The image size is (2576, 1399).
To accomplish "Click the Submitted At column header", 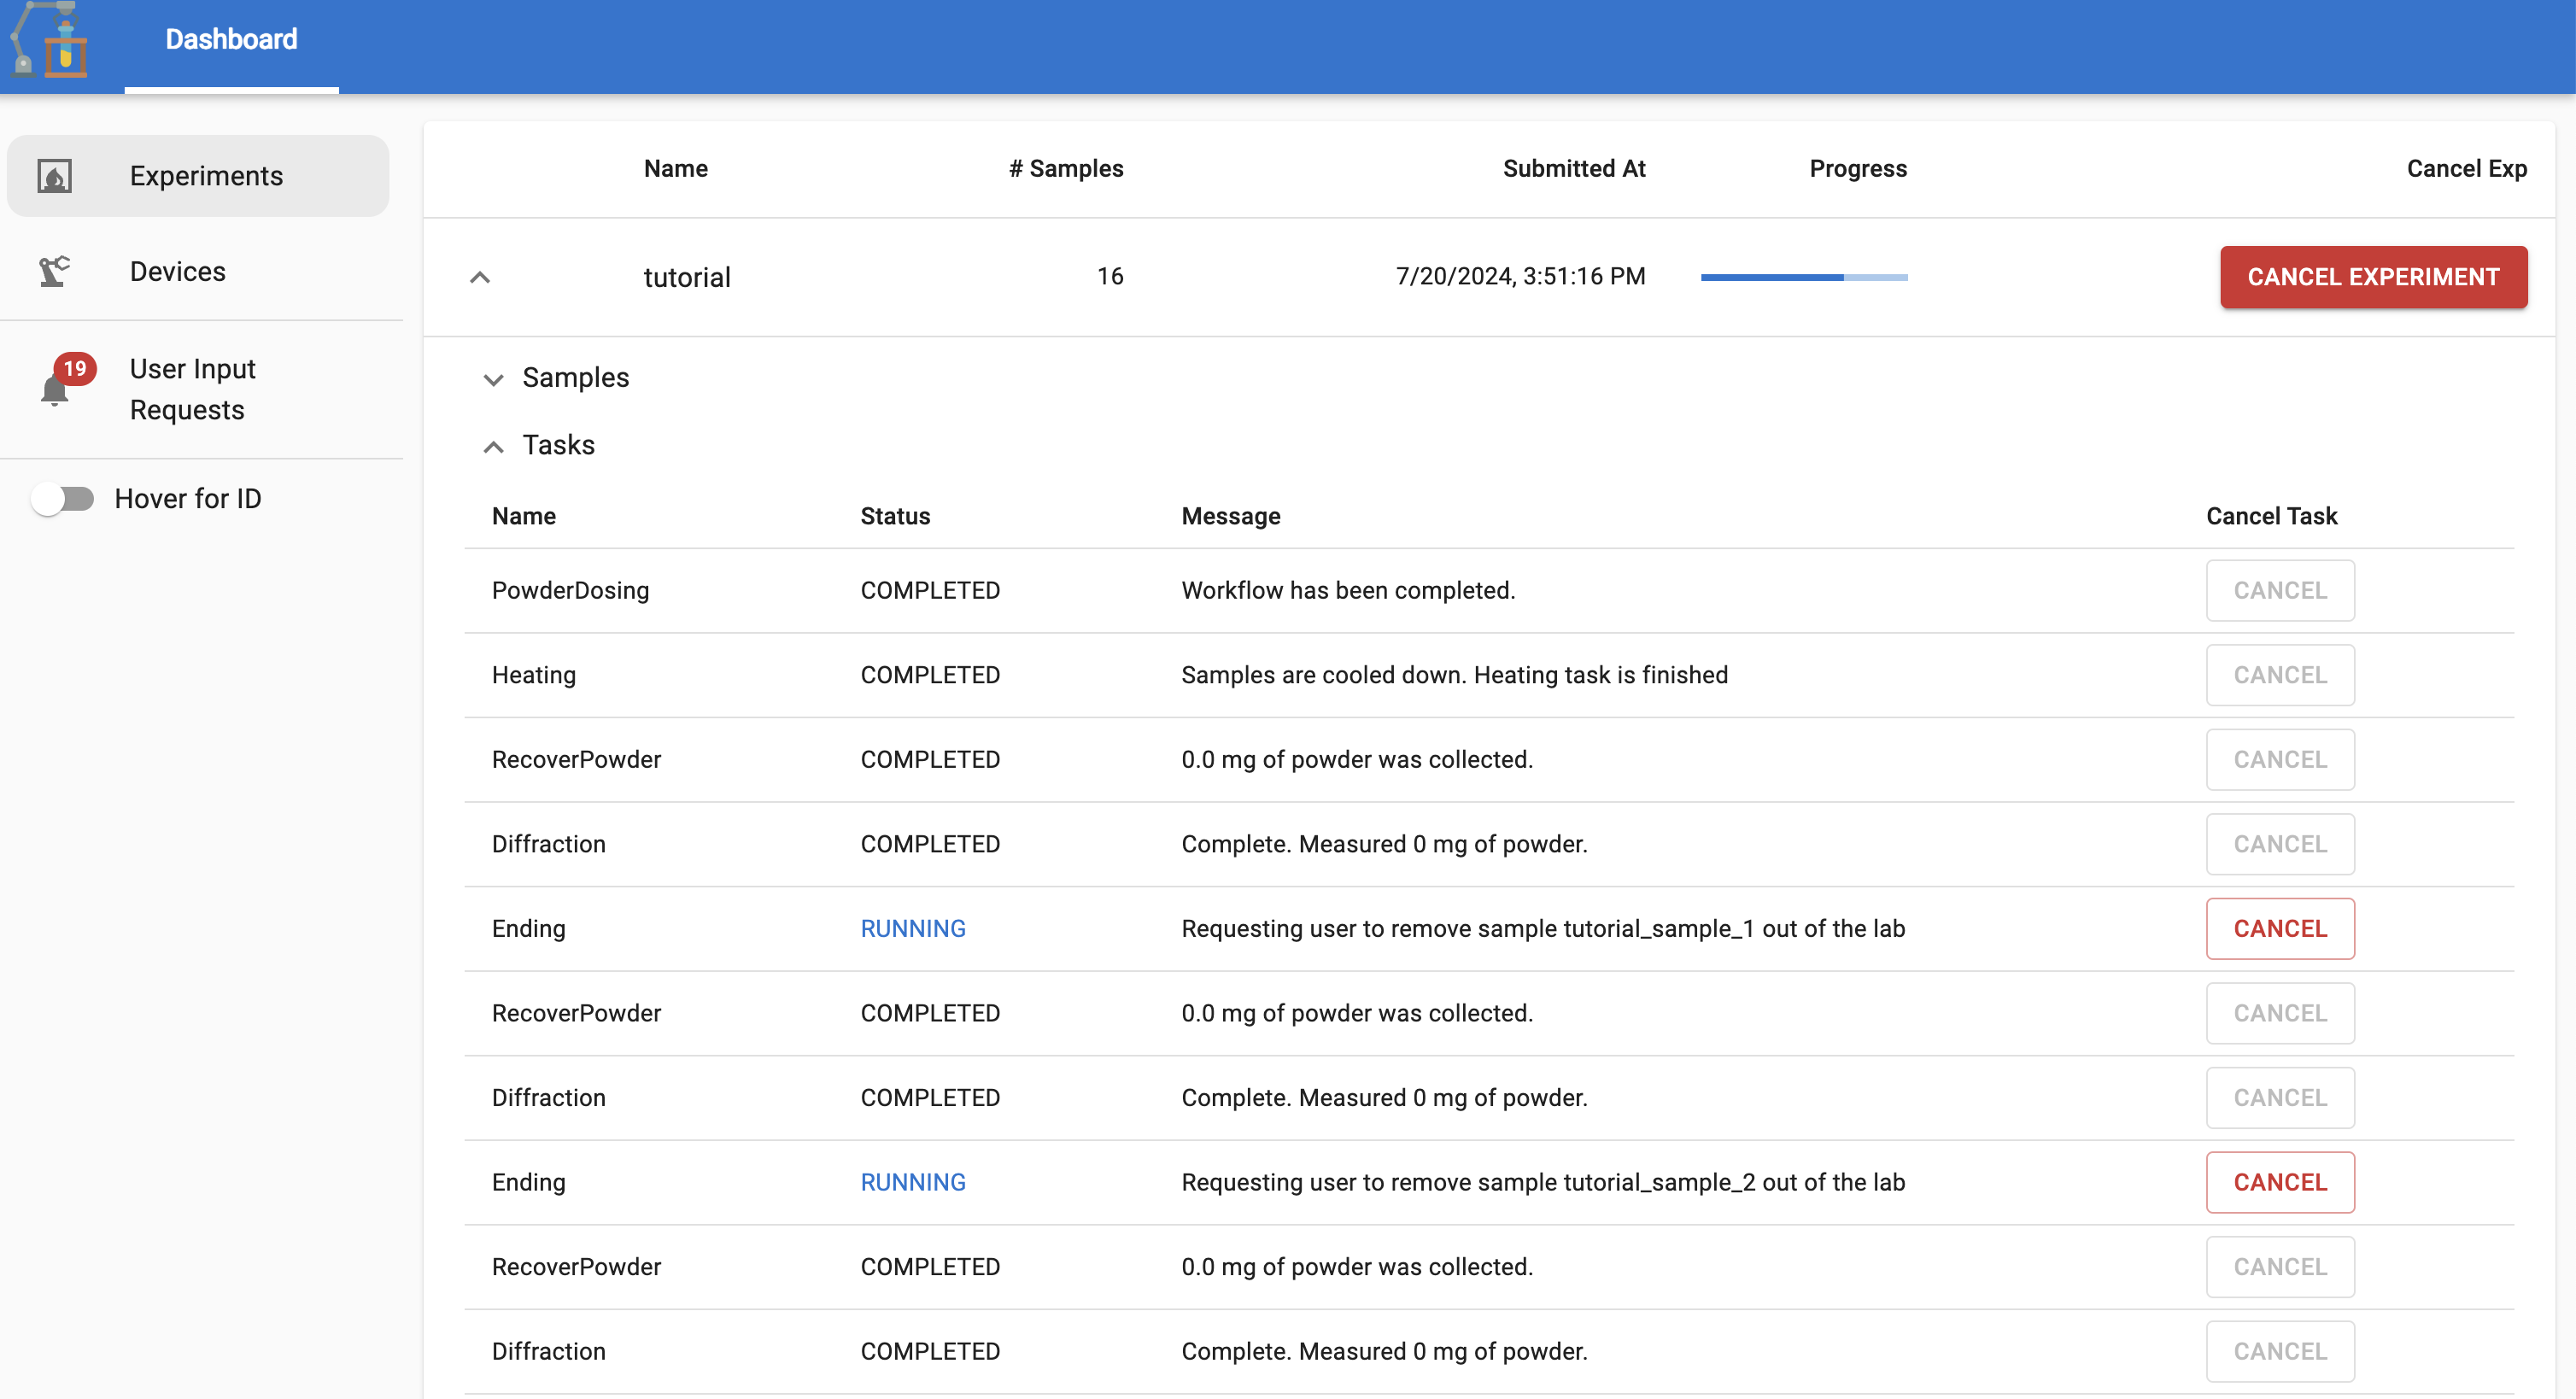I will click(x=1574, y=168).
